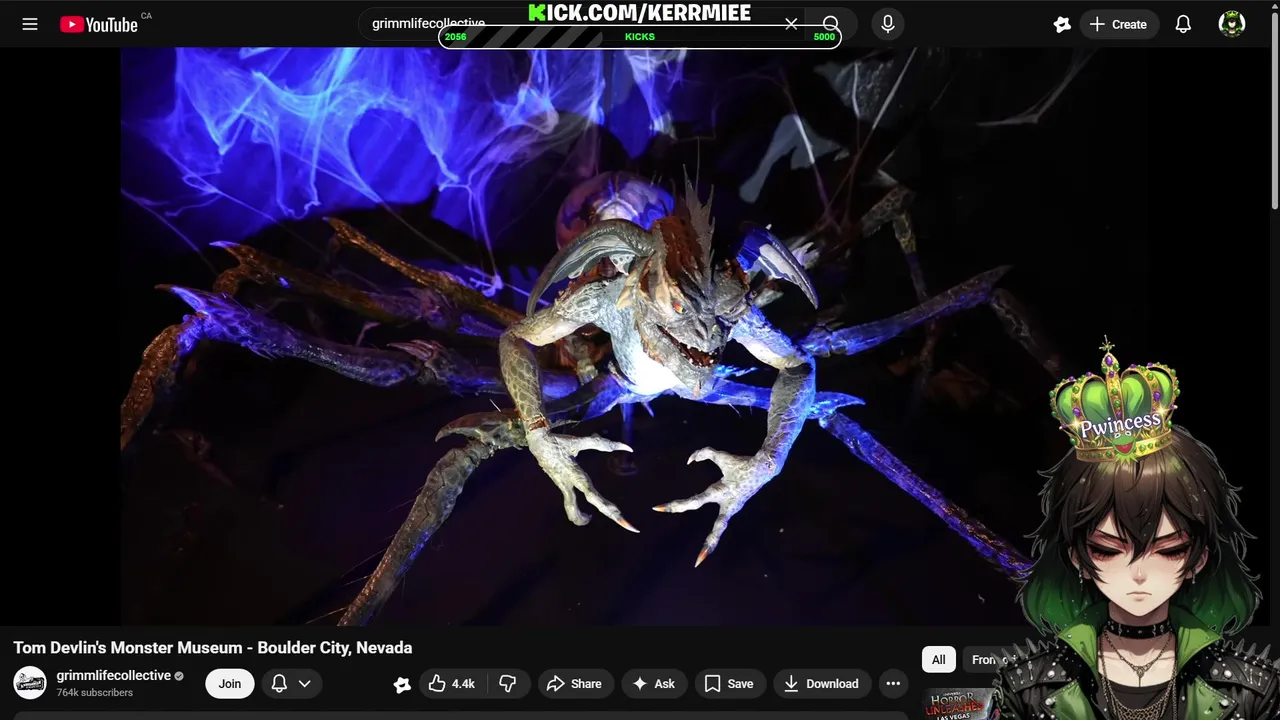Click the sparkle icon left of Create
This screenshot has width=1280, height=720.
tap(1062, 24)
